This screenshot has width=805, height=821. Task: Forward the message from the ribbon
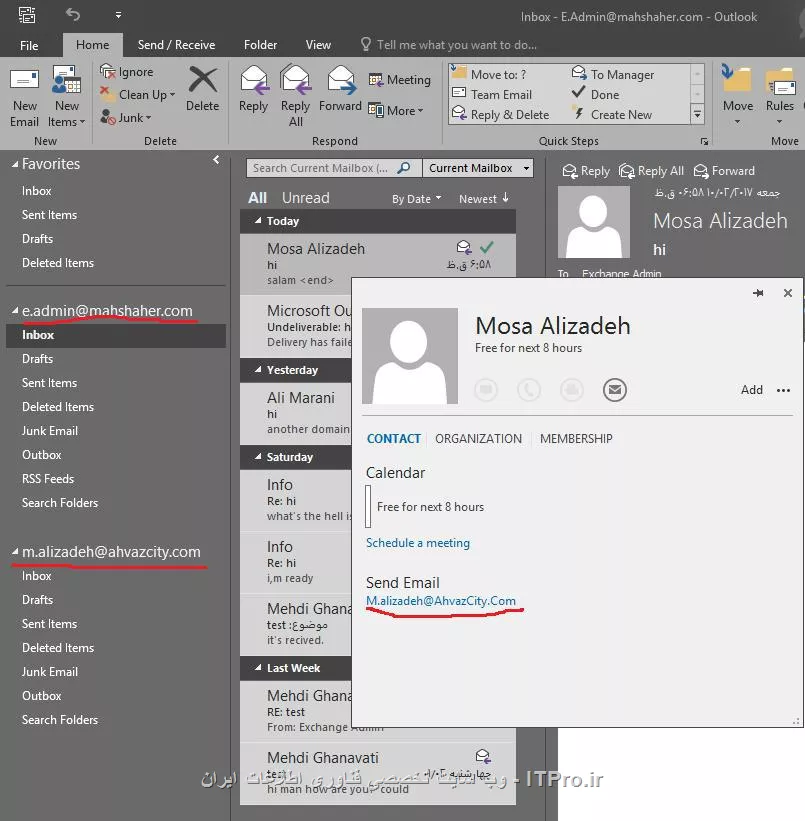coord(340,89)
